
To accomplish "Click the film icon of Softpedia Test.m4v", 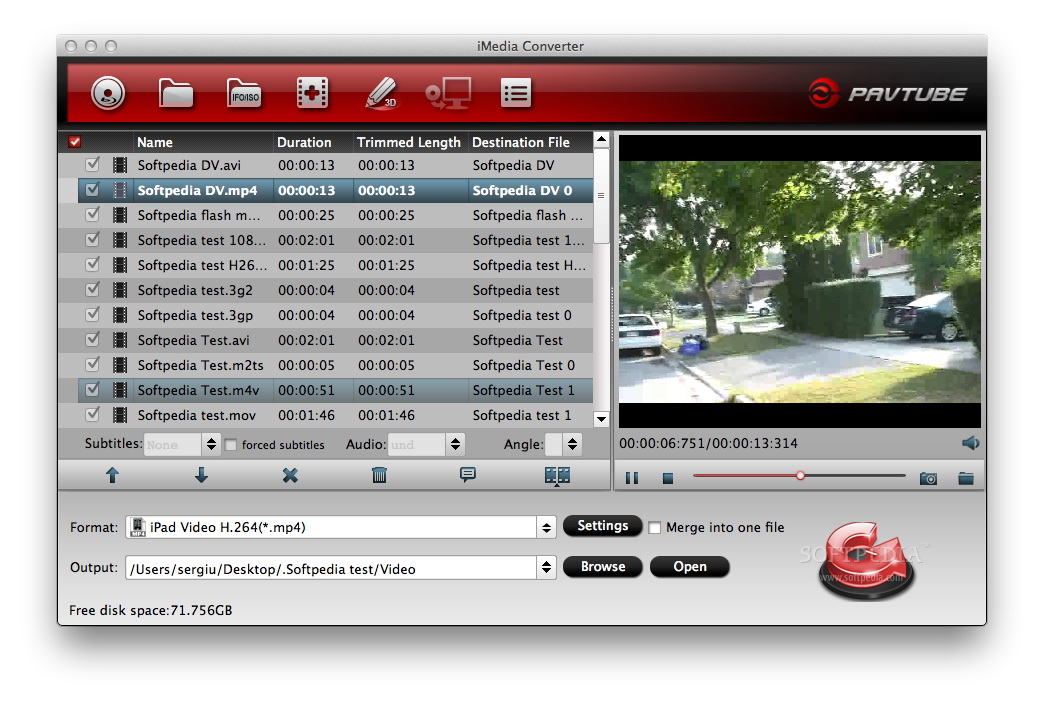I will click(120, 389).
